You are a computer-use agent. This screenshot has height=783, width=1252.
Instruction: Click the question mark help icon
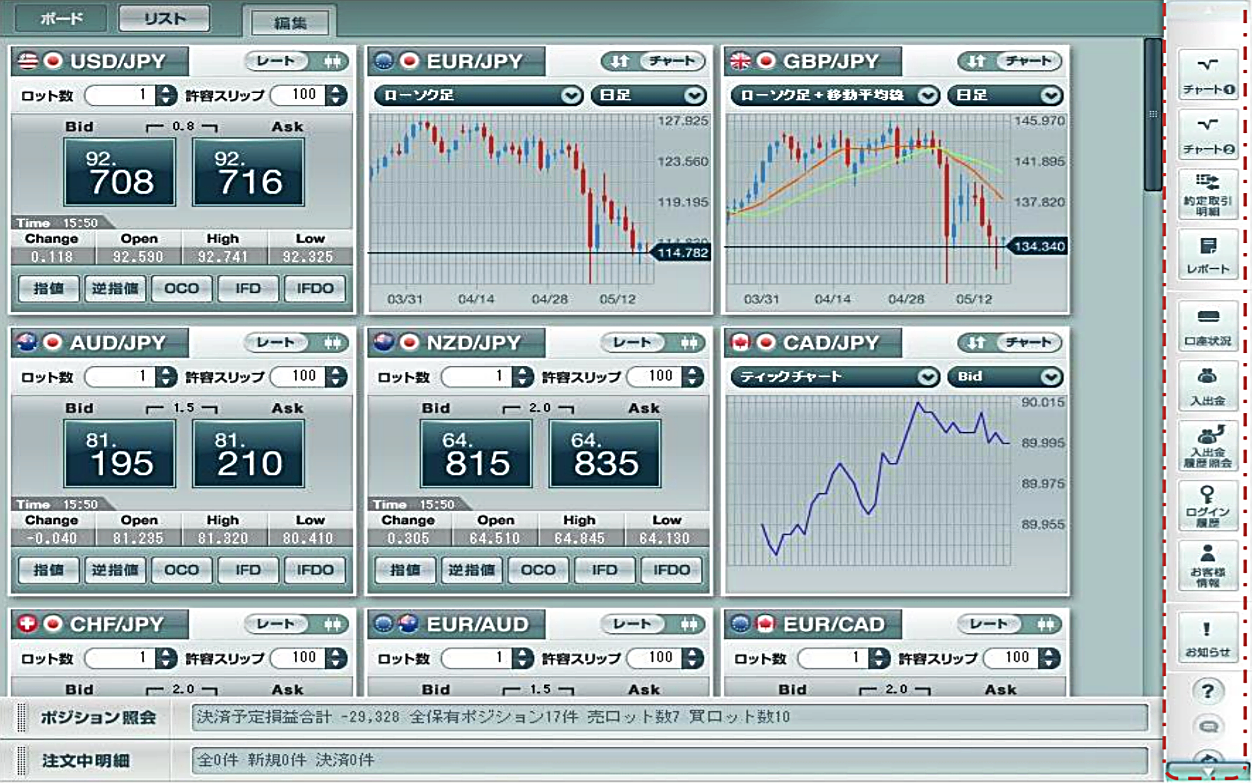pos(1207,691)
